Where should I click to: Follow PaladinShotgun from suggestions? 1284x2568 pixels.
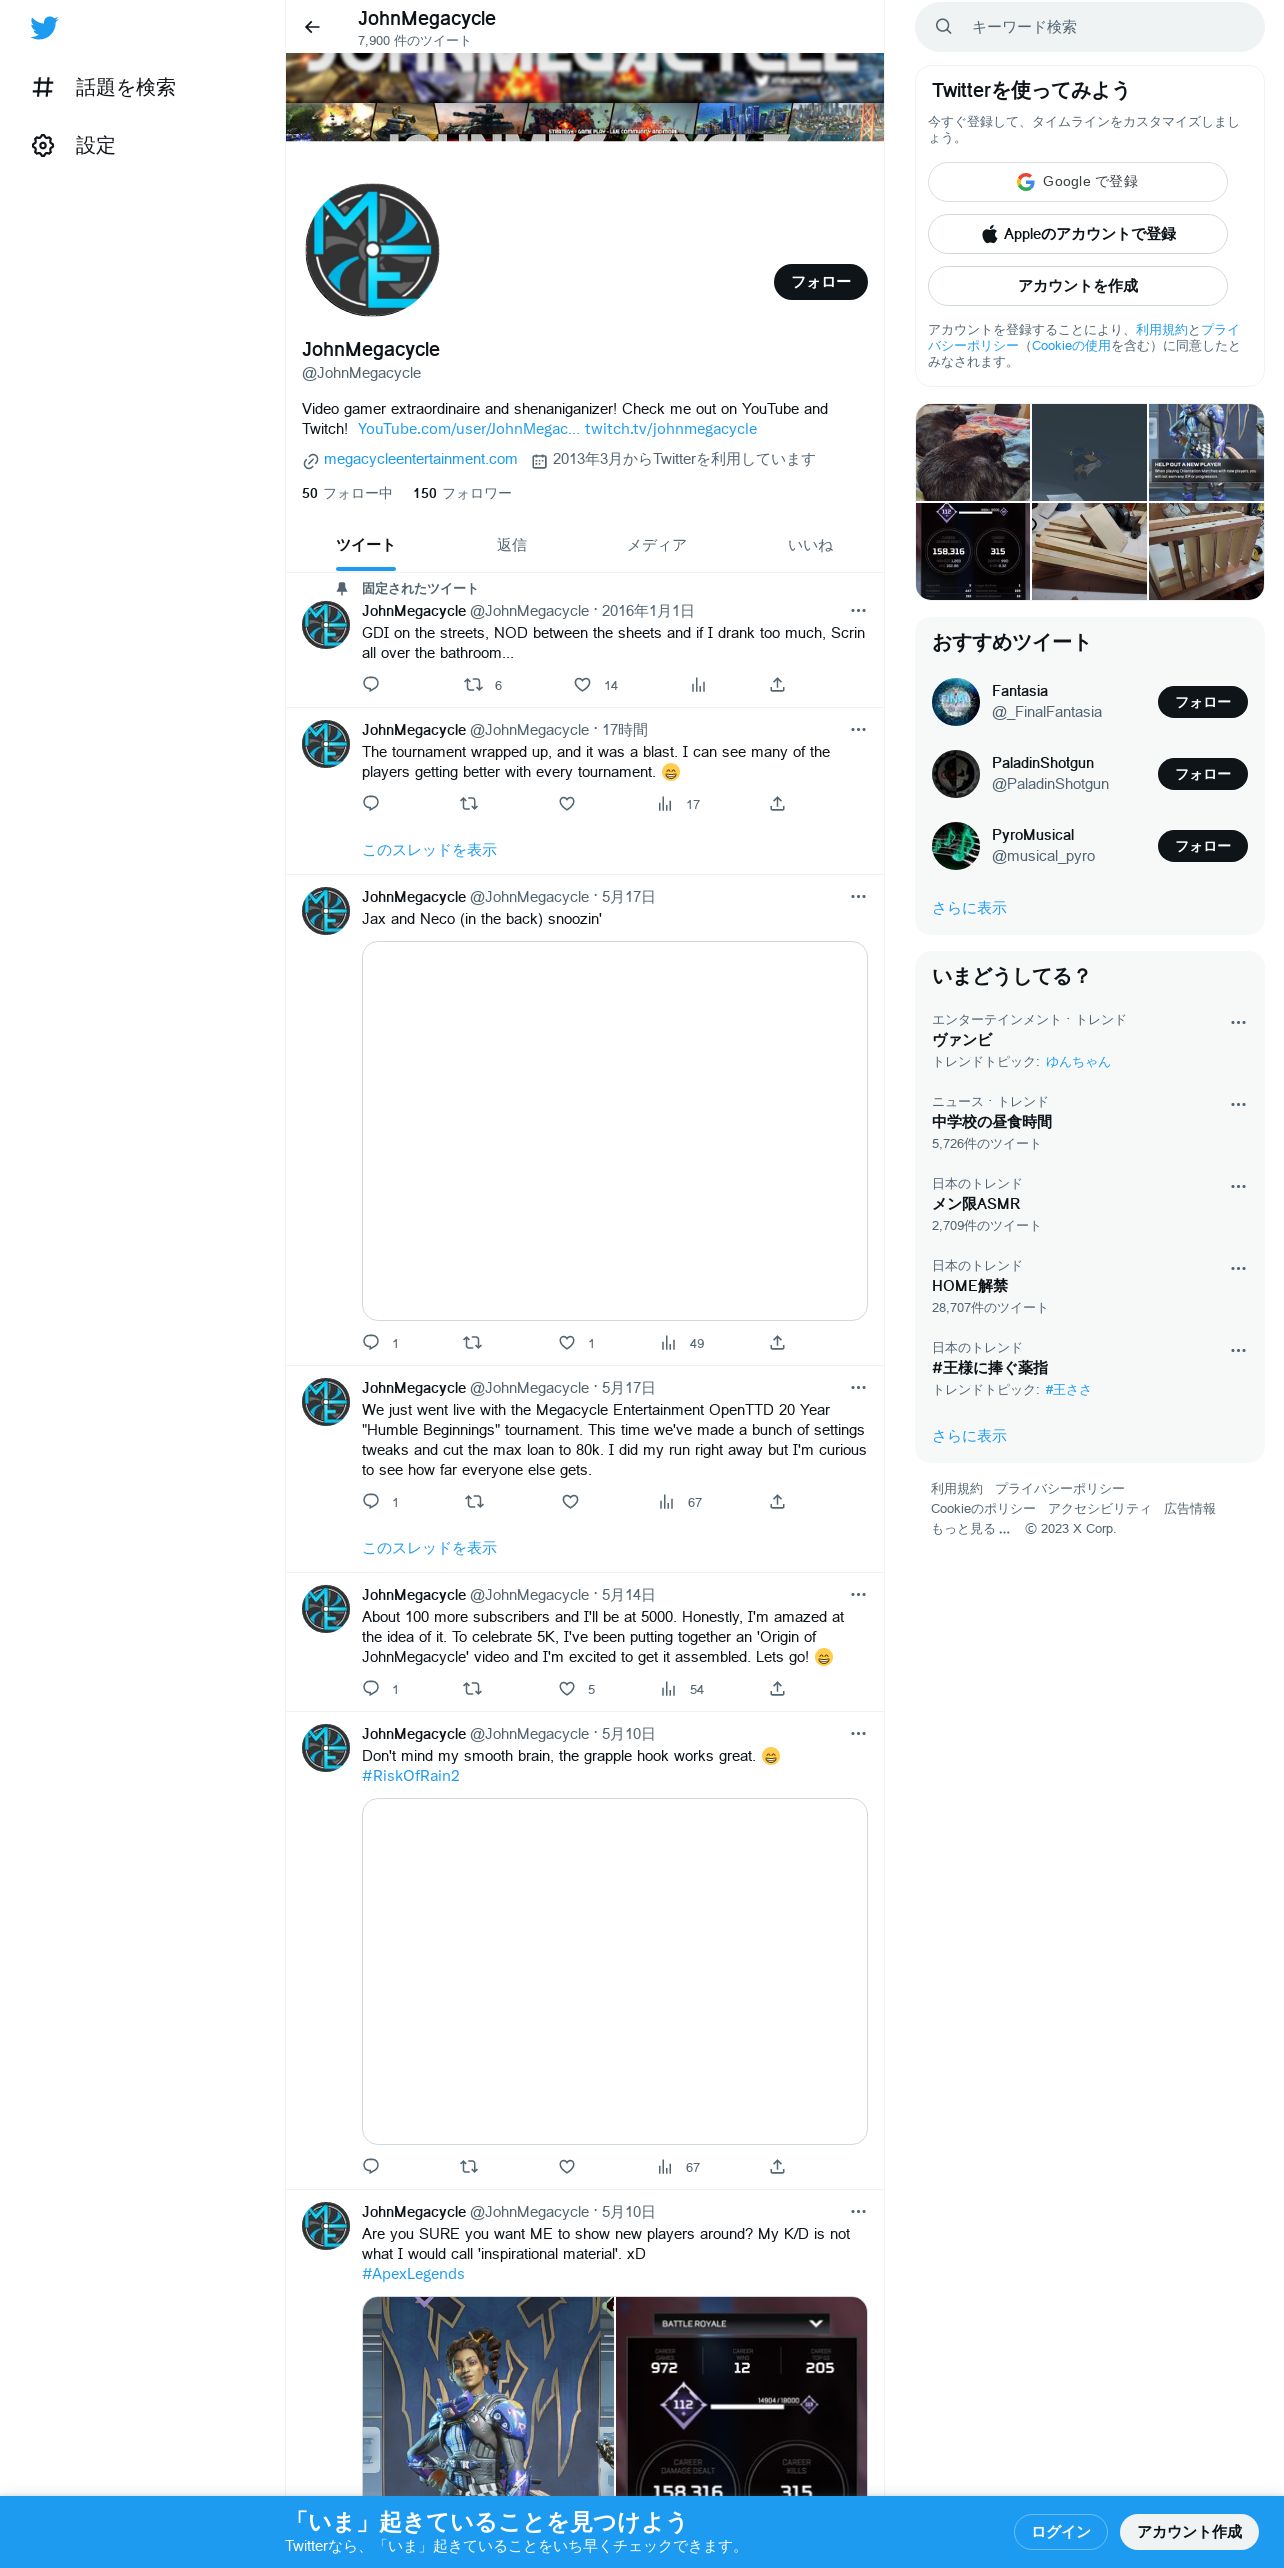click(x=1202, y=774)
